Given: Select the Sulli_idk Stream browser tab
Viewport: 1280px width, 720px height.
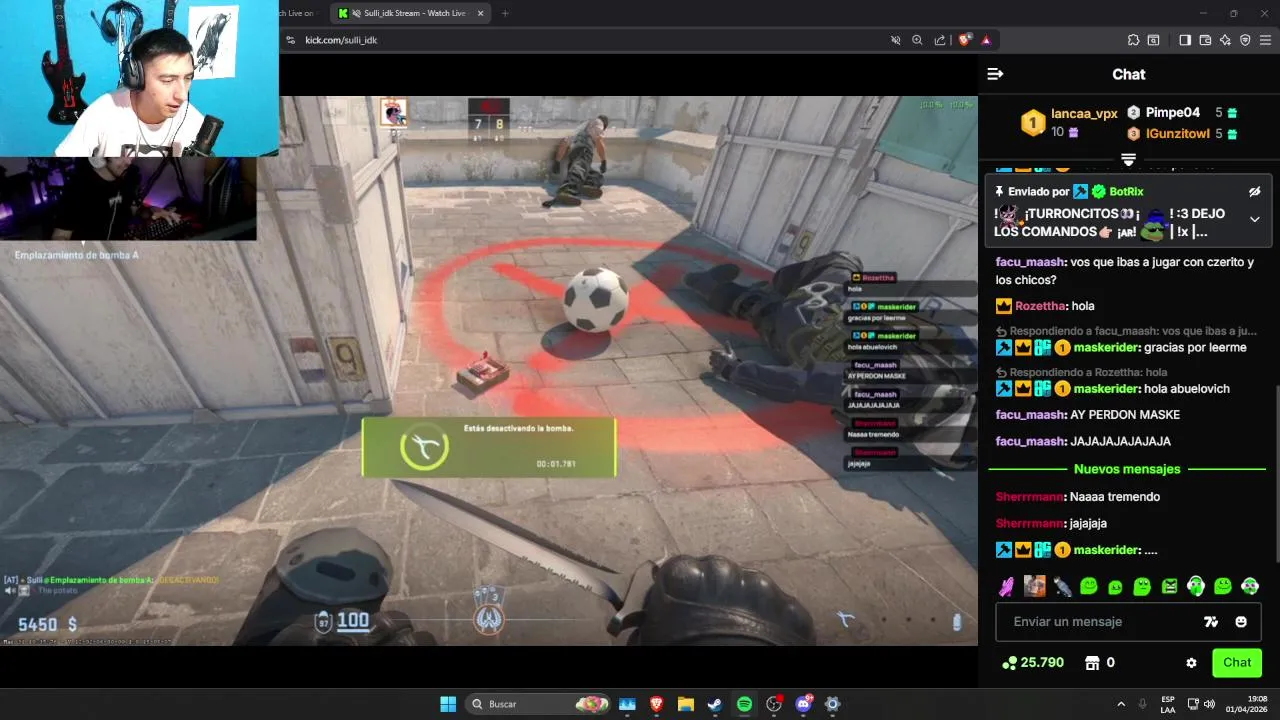Looking at the screenshot, I should [x=413, y=13].
